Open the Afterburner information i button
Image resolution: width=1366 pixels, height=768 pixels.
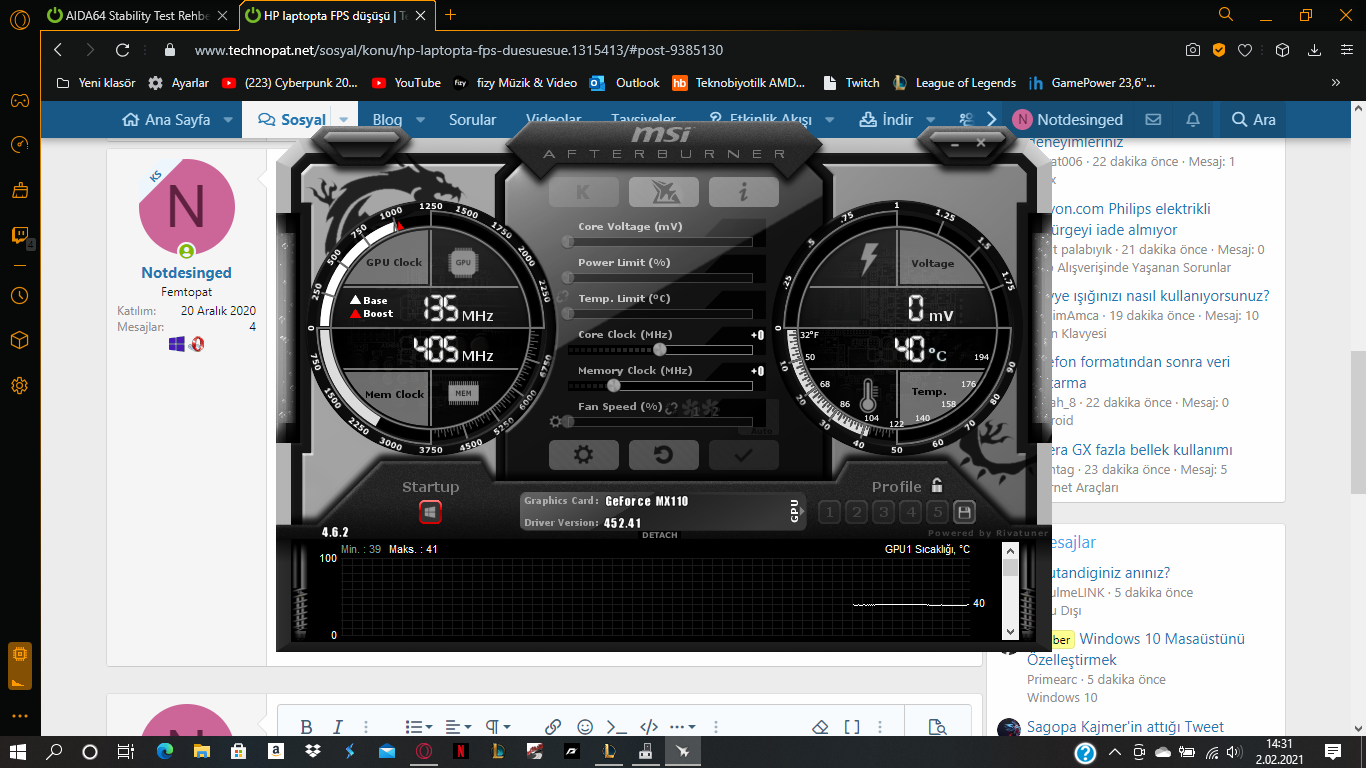point(743,192)
